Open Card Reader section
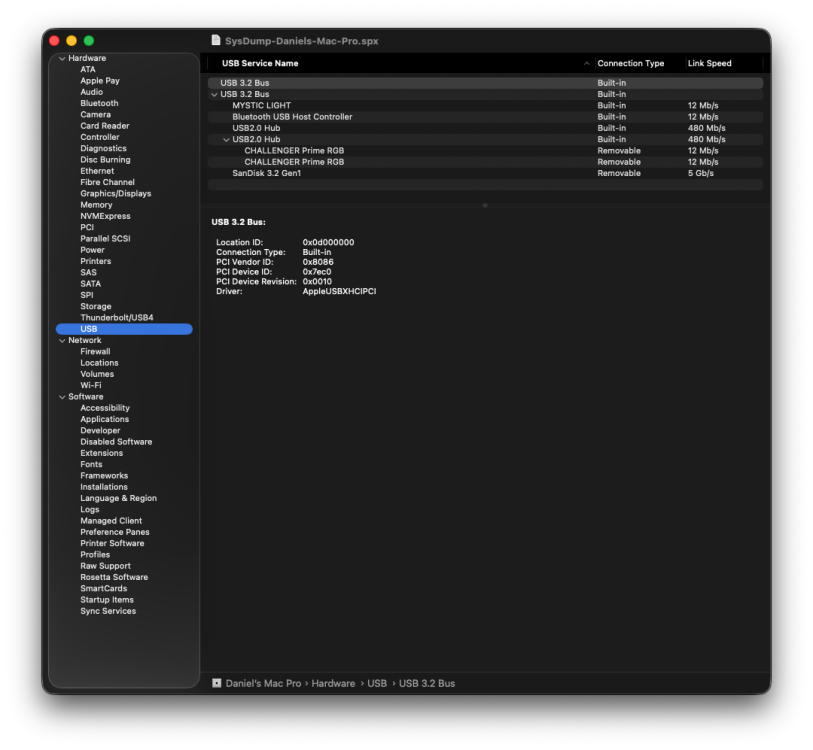 tap(105, 126)
